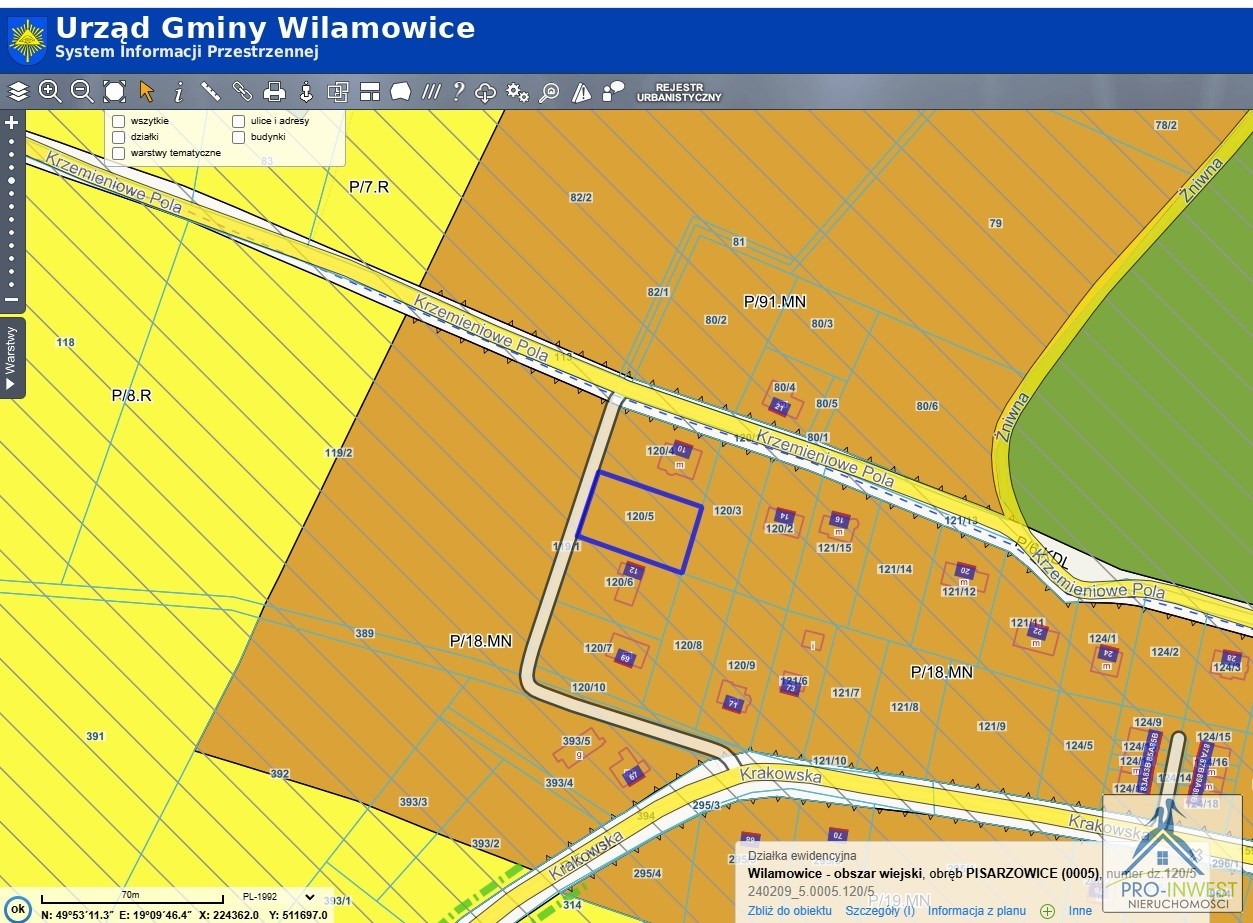Click the zoom slider minus icon

pos(12,299)
